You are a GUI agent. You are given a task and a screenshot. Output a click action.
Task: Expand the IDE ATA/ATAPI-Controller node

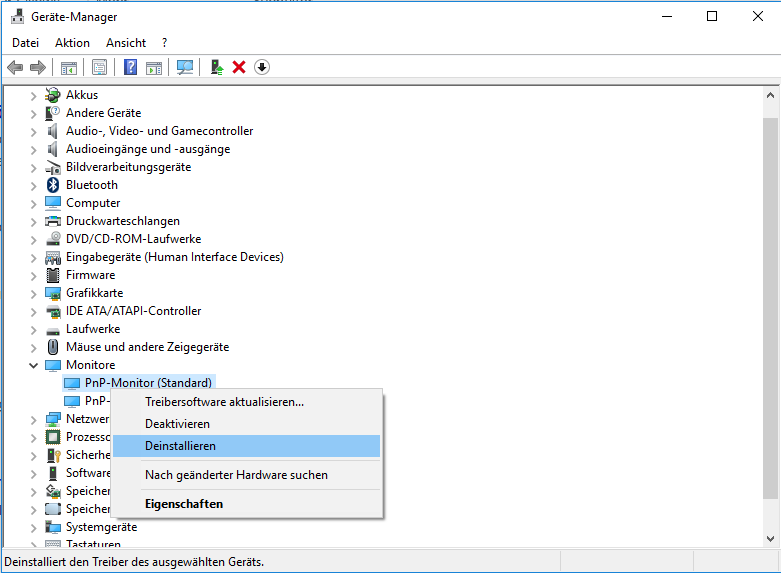coord(33,312)
